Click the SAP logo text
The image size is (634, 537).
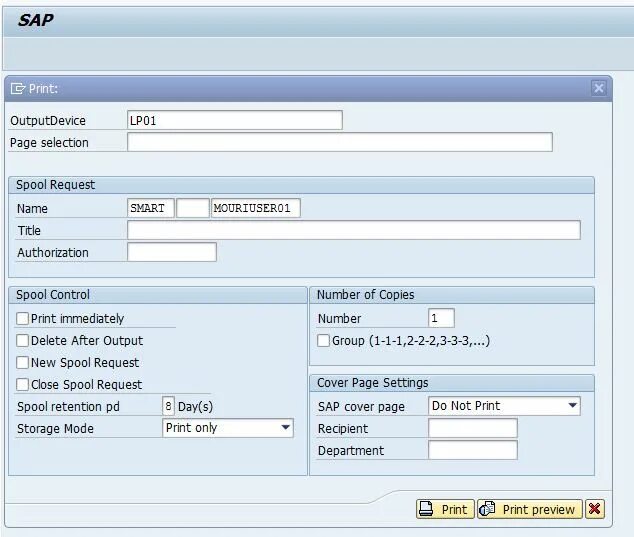click(x=36, y=20)
